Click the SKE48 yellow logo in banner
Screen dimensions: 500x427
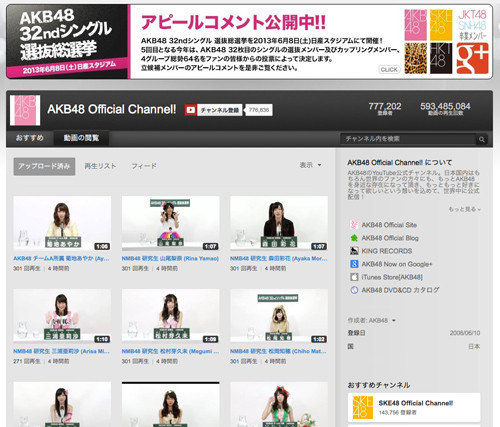441,25
